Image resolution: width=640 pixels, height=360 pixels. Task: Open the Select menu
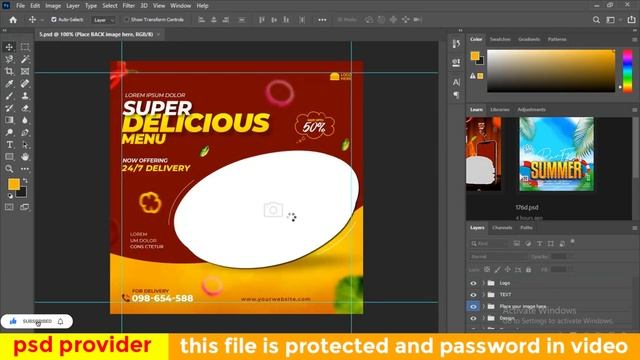110,6
